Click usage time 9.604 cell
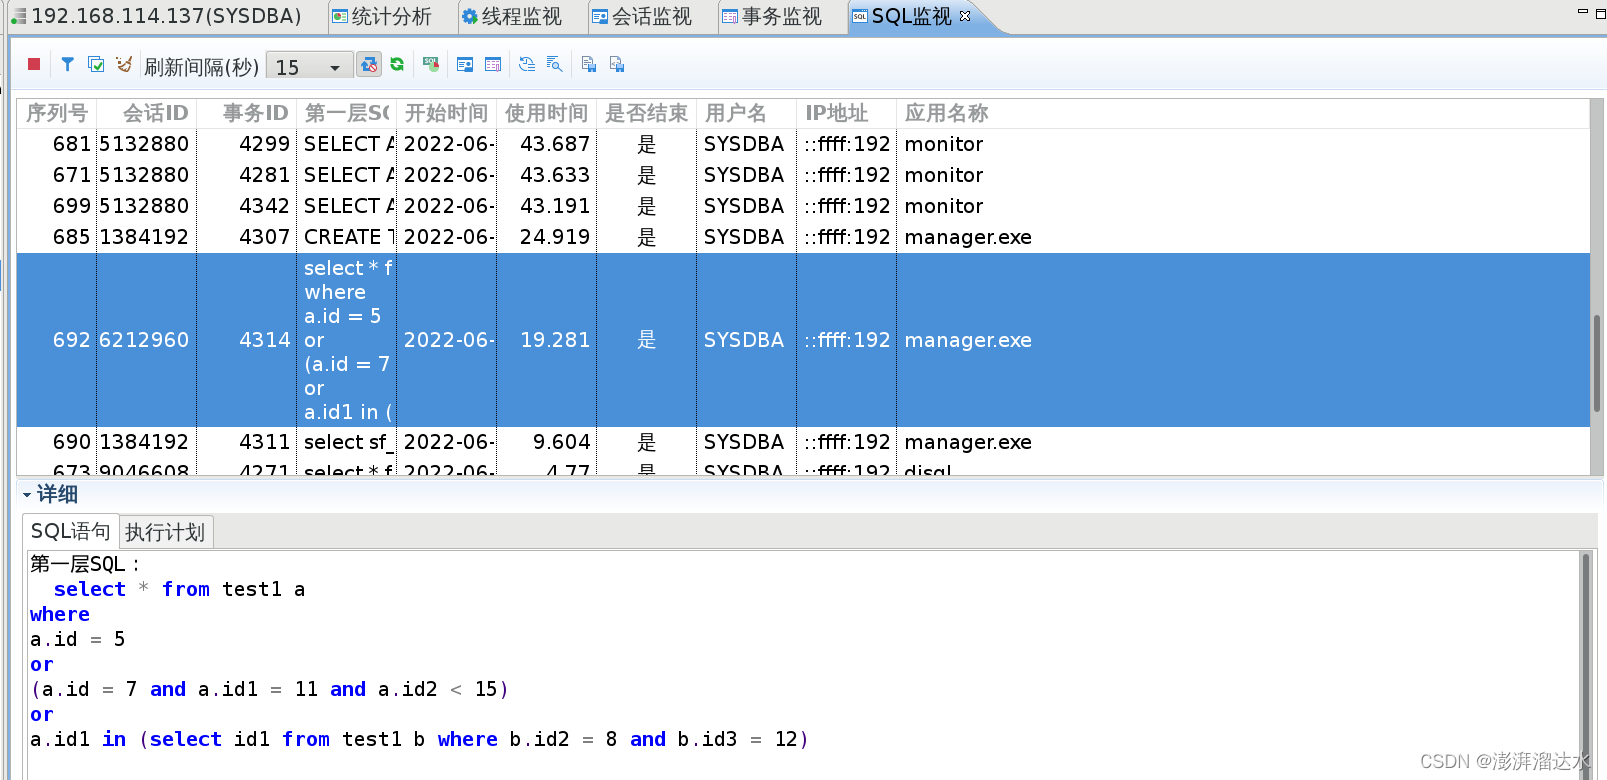1607x780 pixels. [x=561, y=442]
